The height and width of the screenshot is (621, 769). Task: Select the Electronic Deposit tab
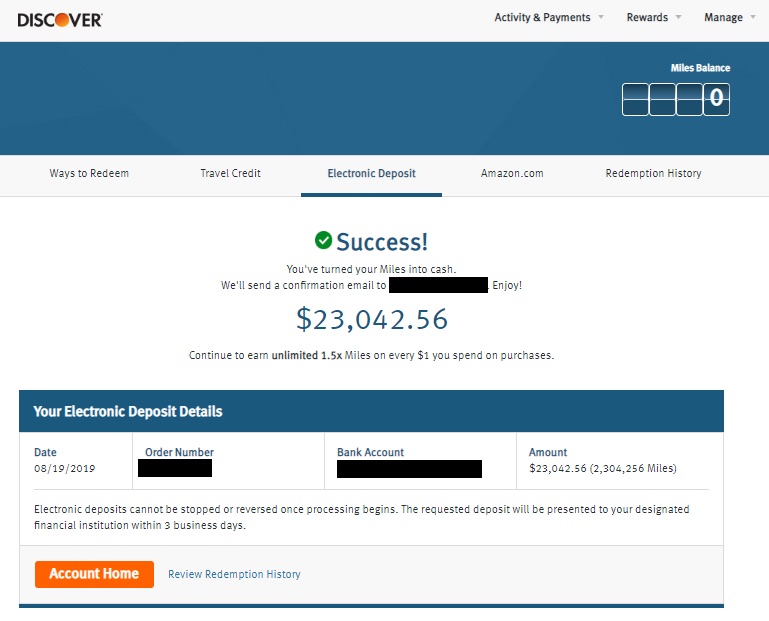(x=371, y=173)
